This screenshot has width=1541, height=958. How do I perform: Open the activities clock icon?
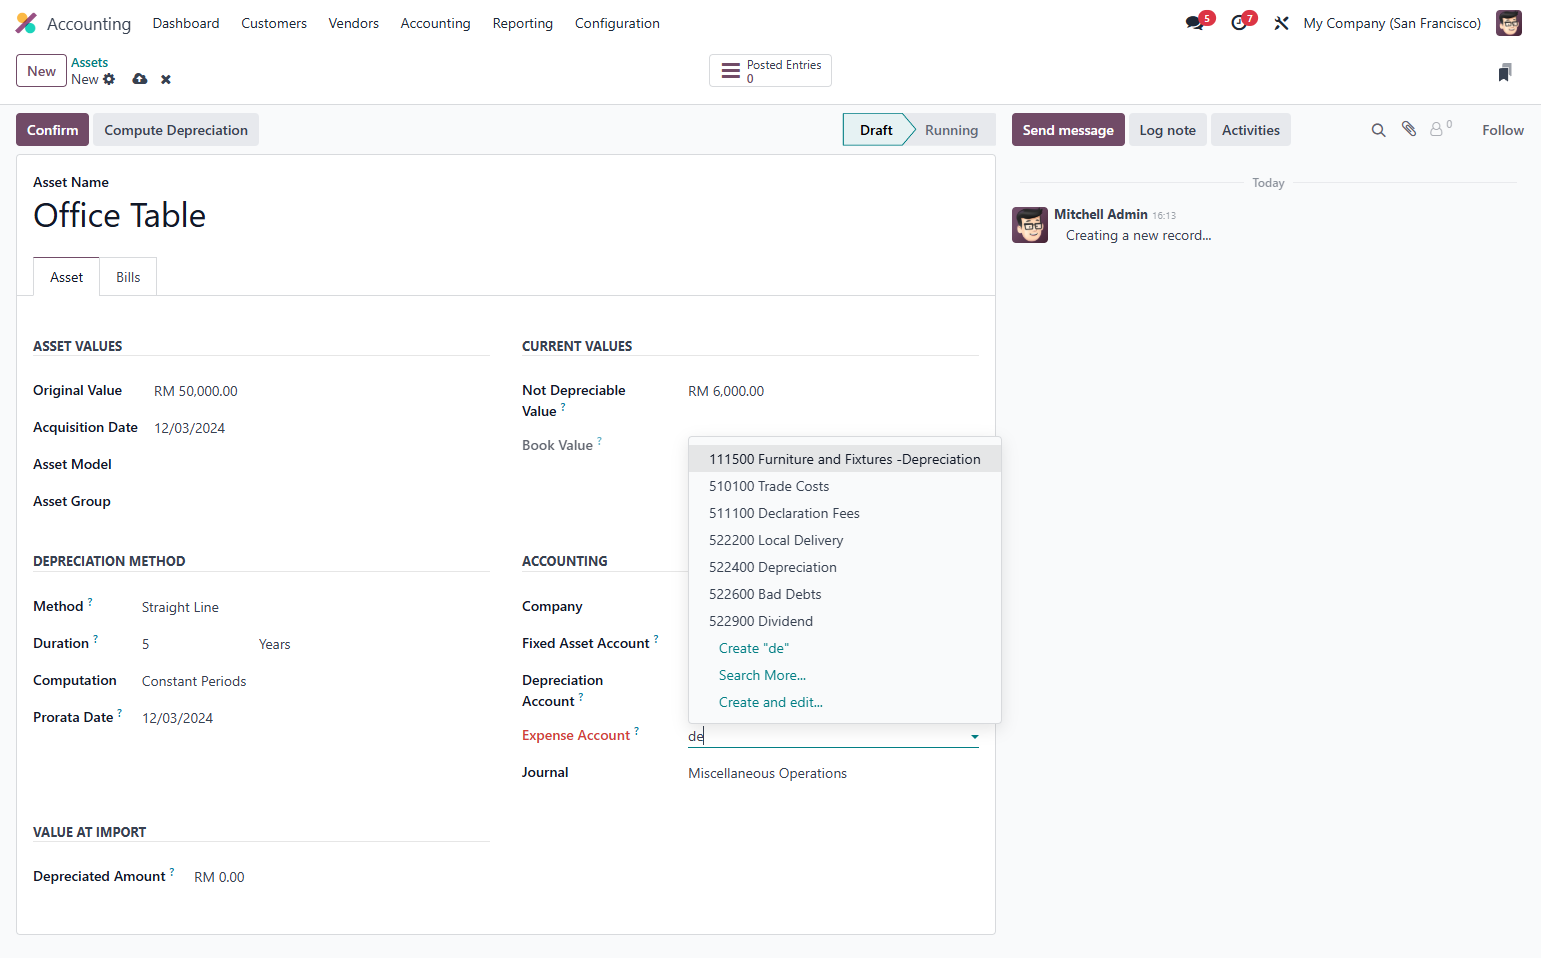[x=1239, y=23]
